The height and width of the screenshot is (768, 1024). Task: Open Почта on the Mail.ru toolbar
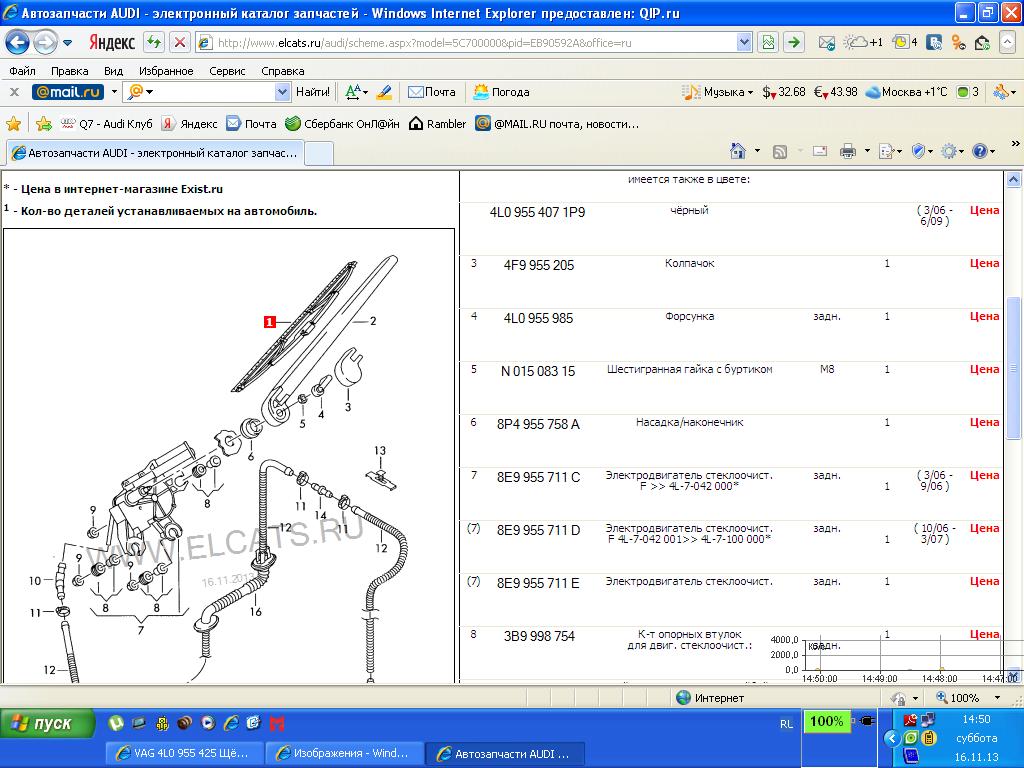pos(432,92)
